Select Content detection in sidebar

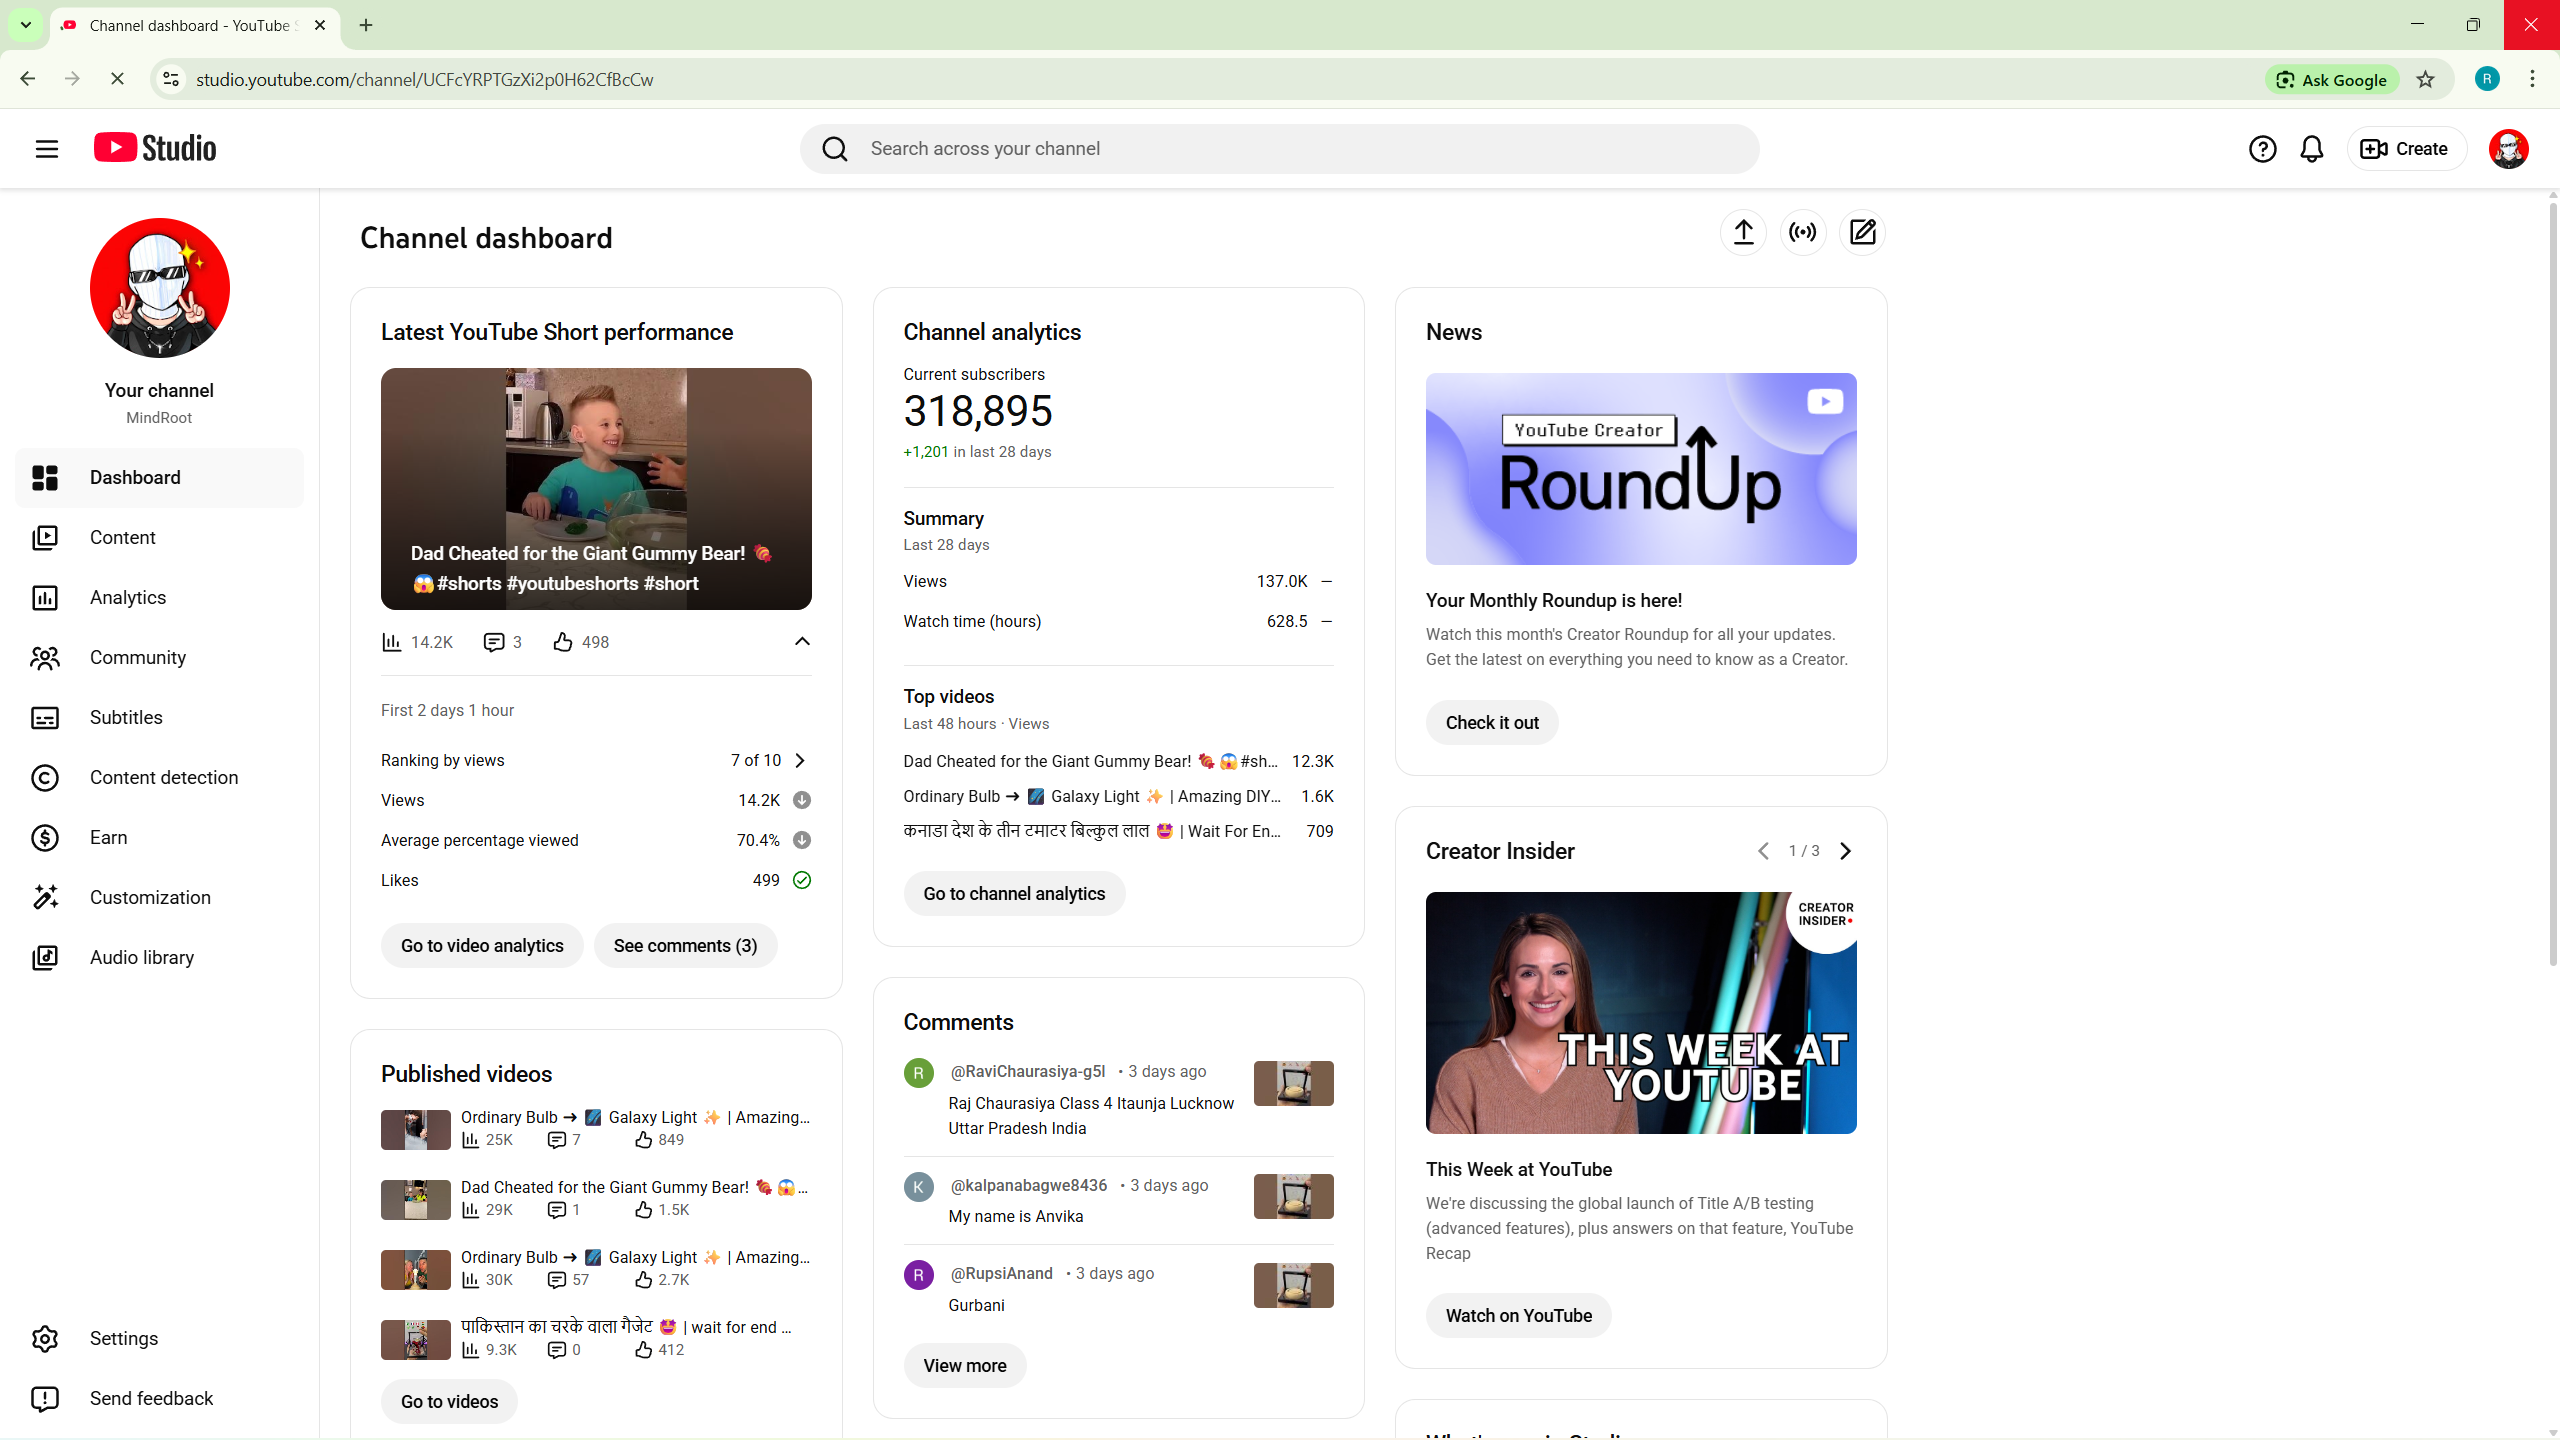point(164,777)
